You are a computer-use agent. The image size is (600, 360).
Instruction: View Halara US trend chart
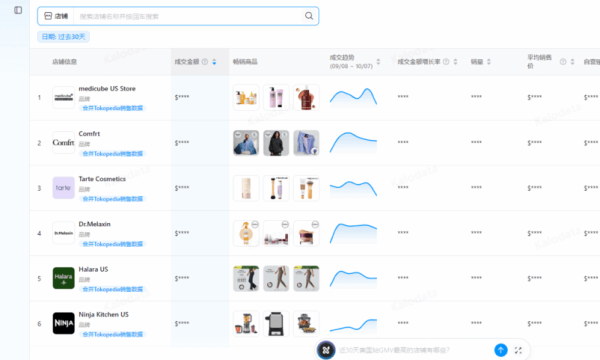click(x=353, y=279)
